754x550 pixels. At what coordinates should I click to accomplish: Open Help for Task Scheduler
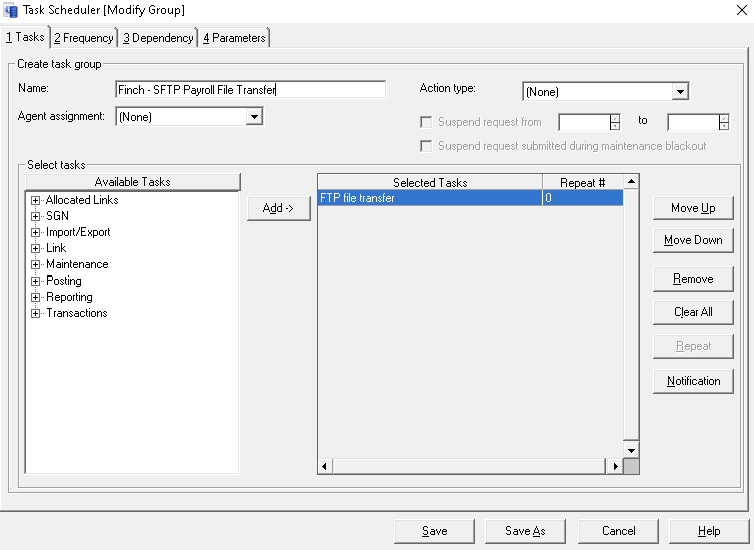coord(709,531)
